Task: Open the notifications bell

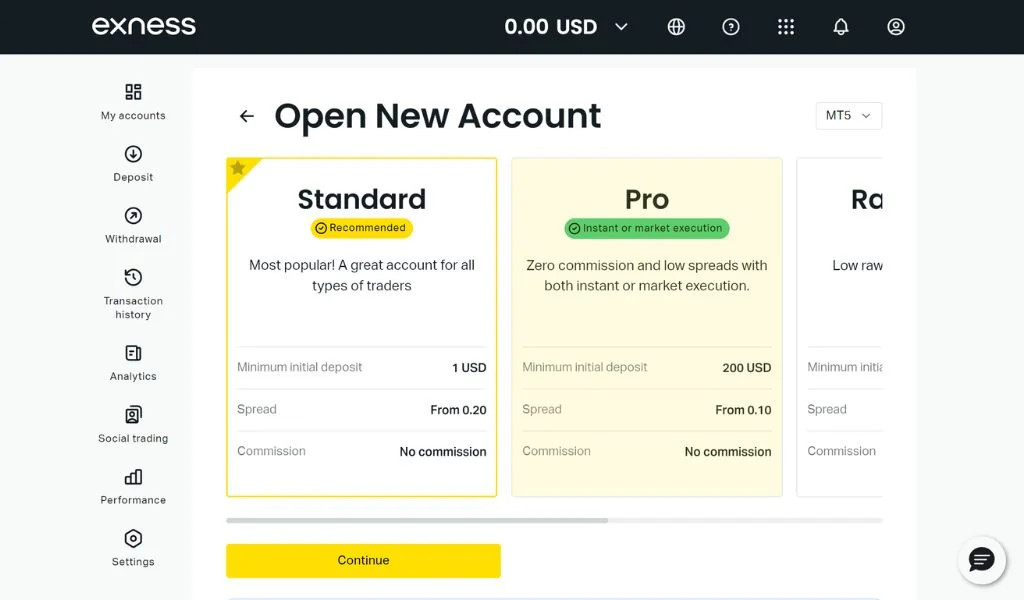Action: pyautogui.click(x=841, y=27)
